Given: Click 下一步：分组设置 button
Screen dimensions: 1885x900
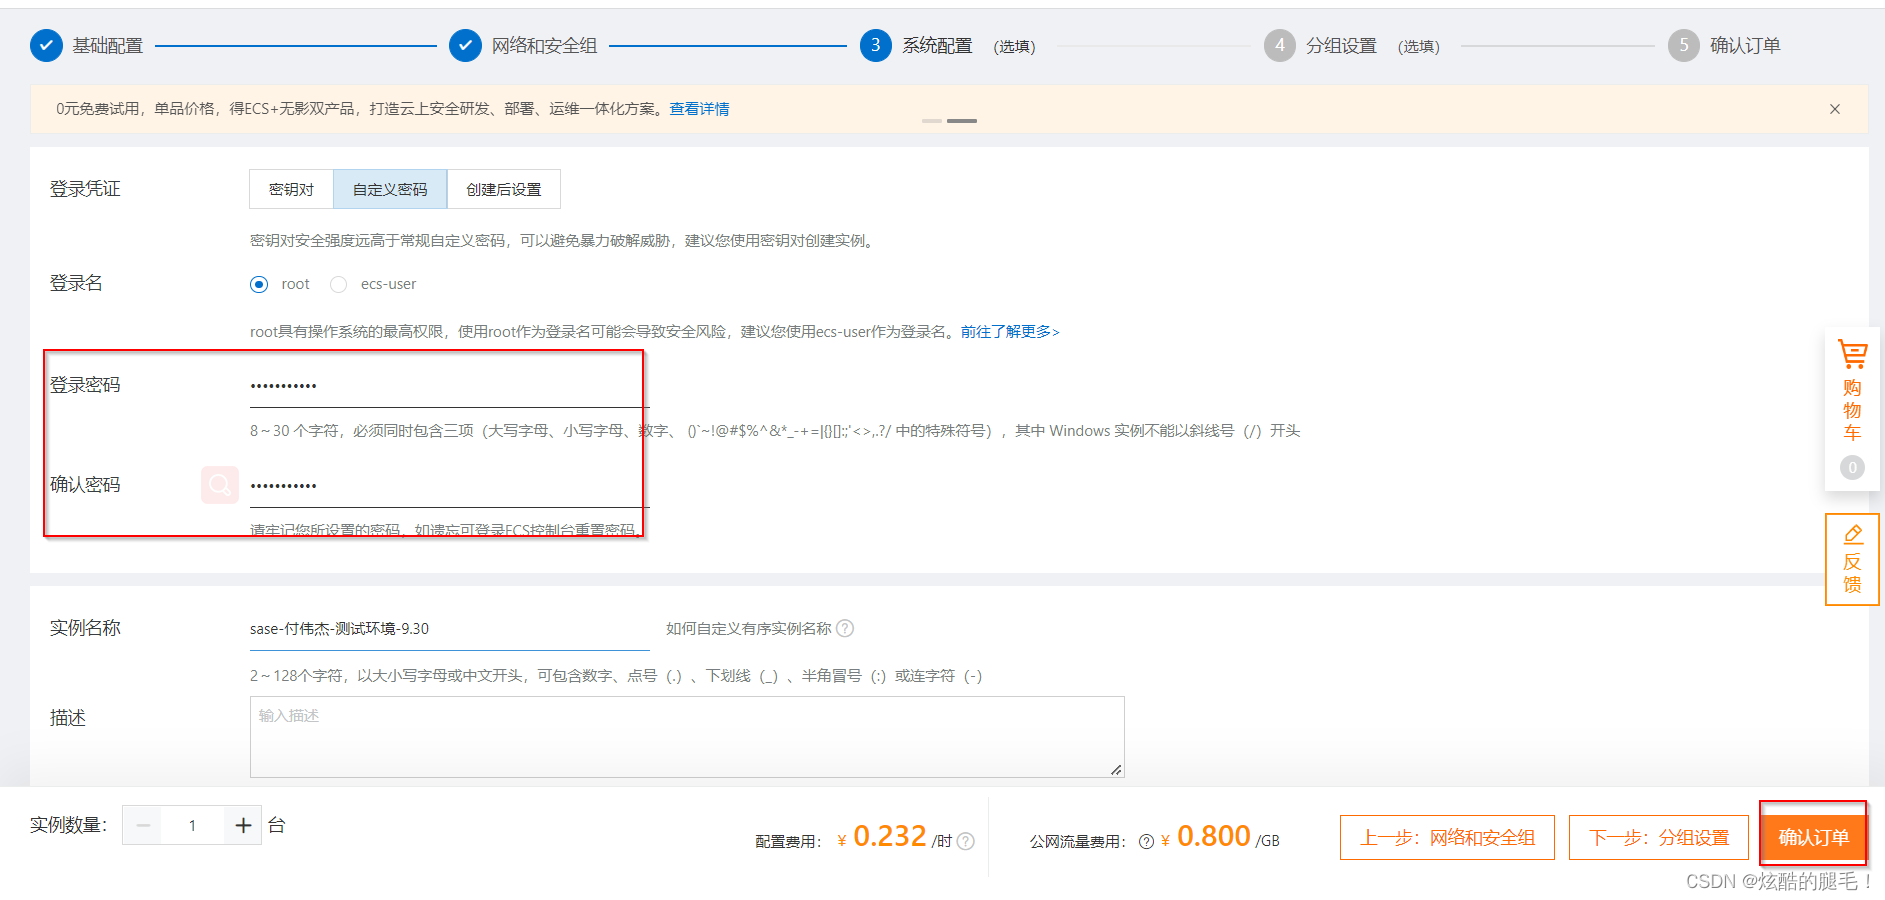Looking at the screenshot, I should tap(1659, 837).
